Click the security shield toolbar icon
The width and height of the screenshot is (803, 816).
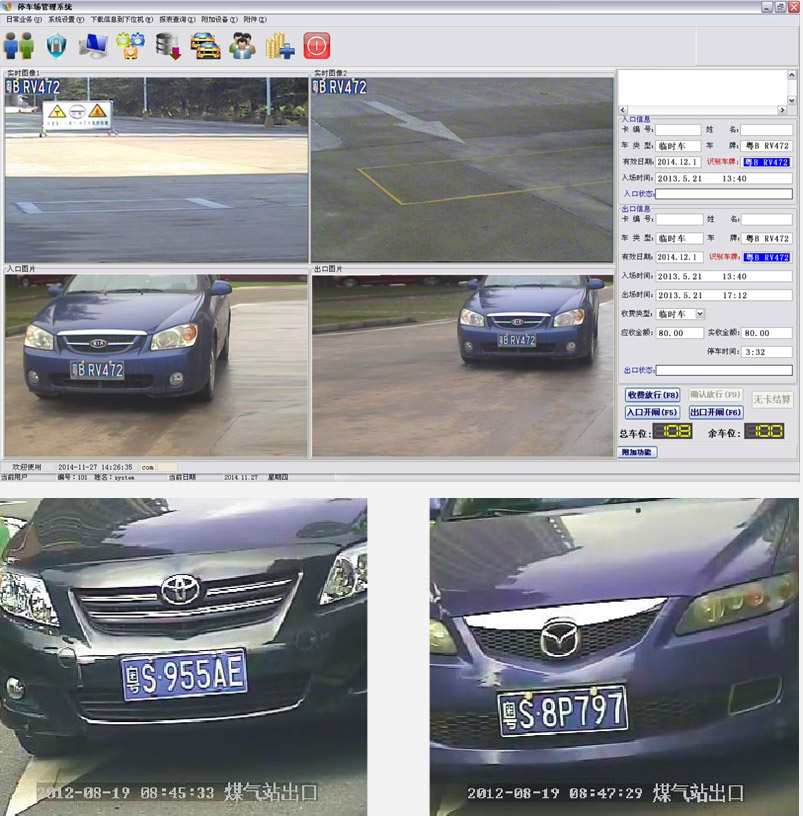point(58,45)
